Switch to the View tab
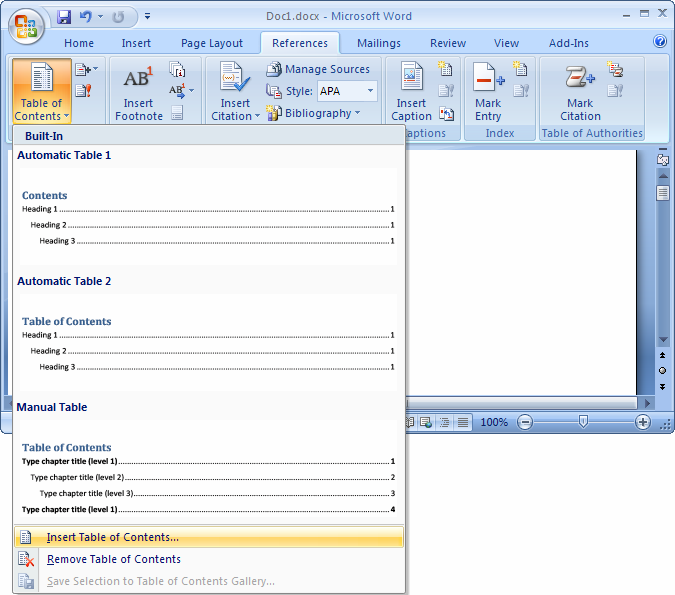 (506, 43)
